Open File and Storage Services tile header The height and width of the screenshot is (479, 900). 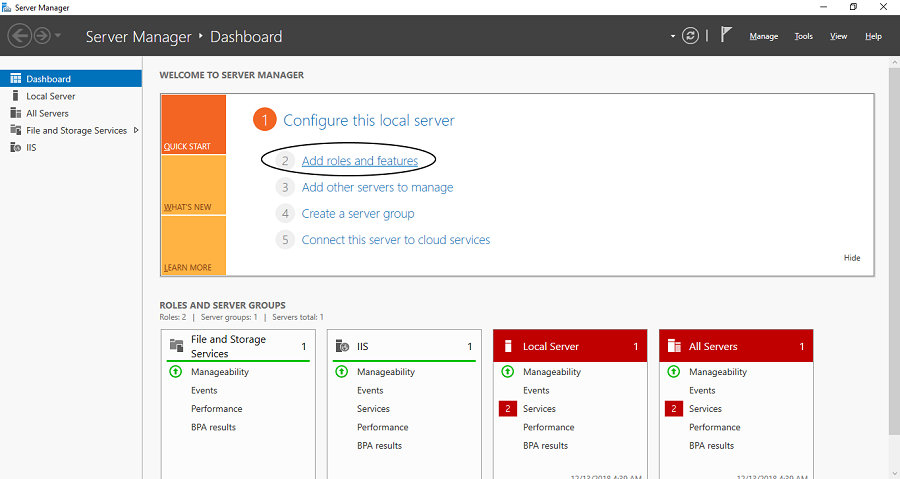point(238,346)
